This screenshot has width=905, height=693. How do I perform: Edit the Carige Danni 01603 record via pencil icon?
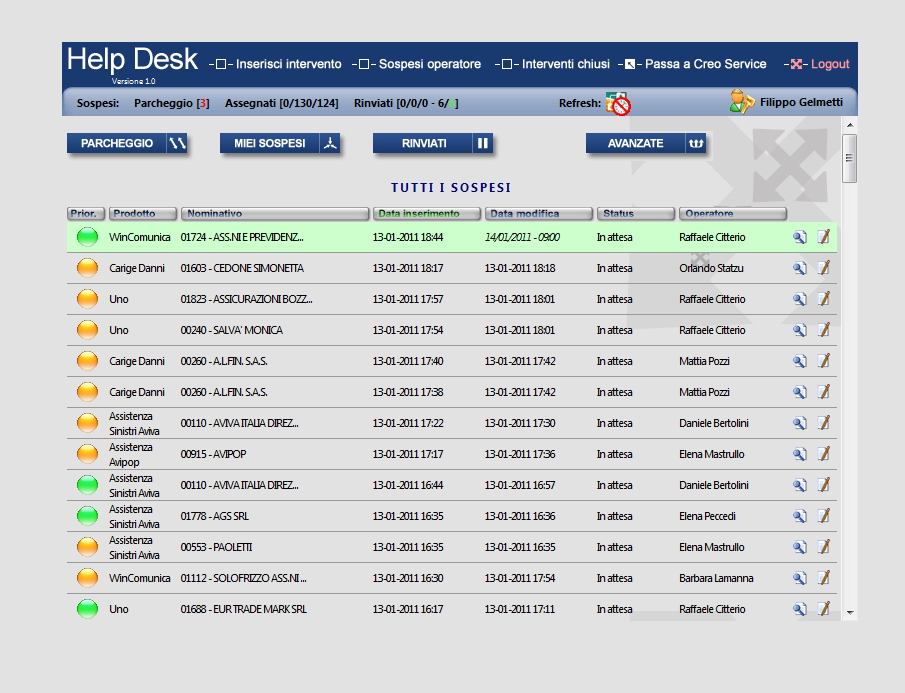822,268
